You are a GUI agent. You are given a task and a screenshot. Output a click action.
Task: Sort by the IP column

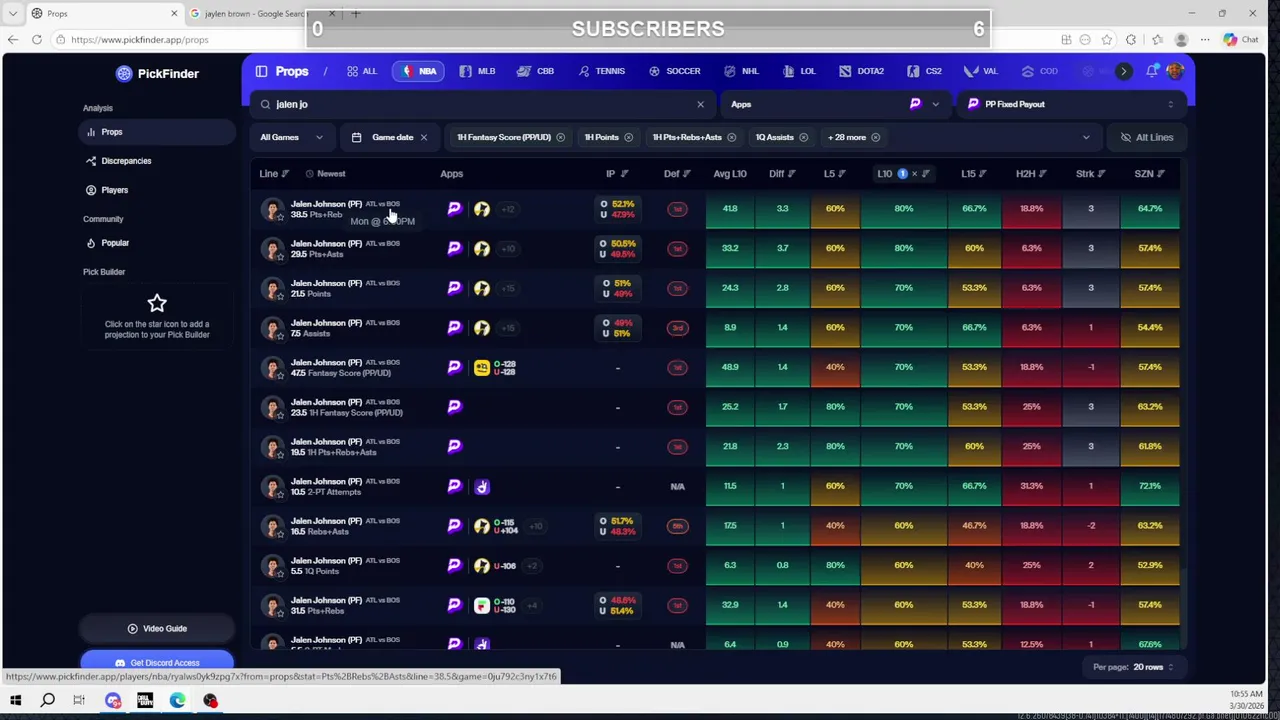[x=616, y=174]
